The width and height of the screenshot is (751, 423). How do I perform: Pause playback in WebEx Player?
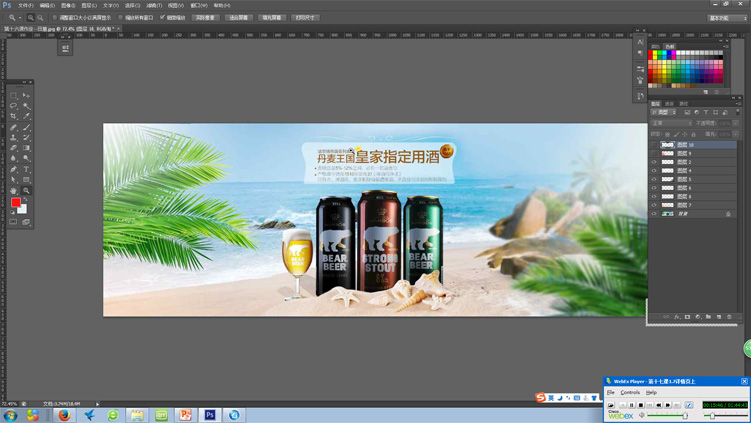click(x=632, y=405)
